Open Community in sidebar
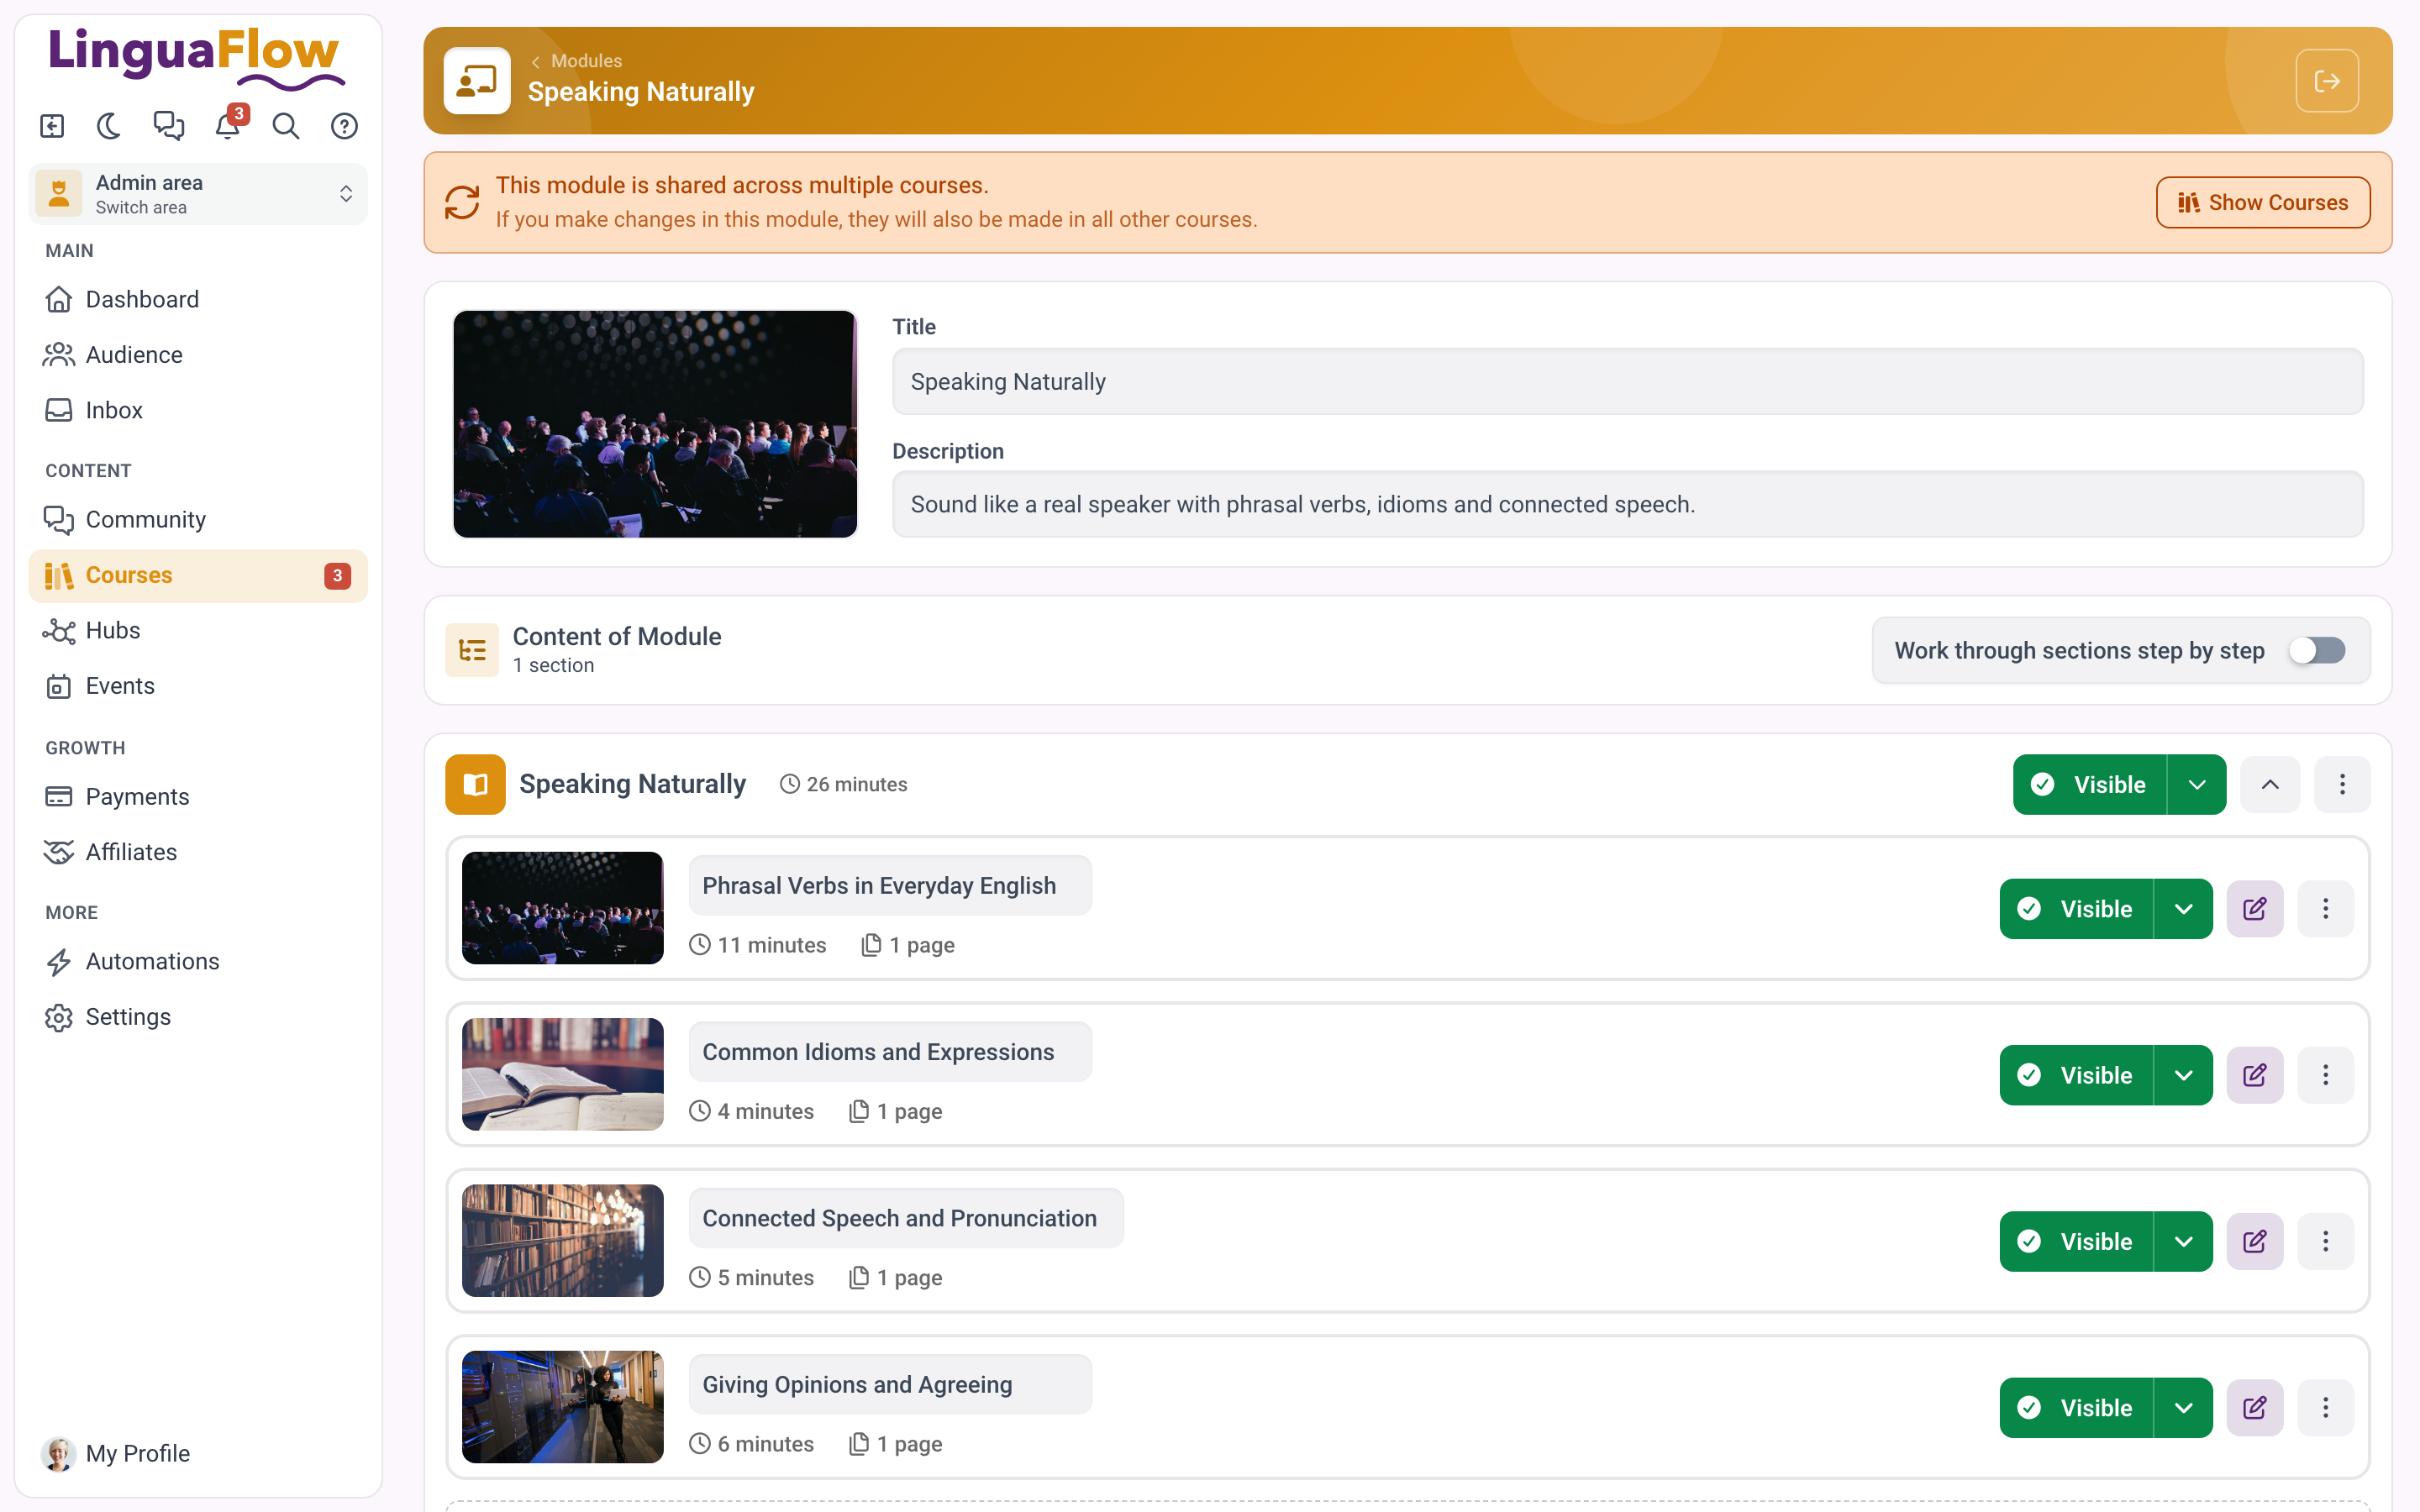This screenshot has height=1512, width=2420. (198, 520)
